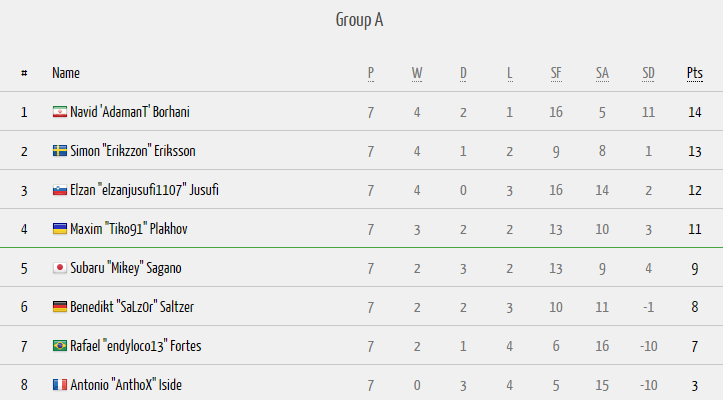Click the Brazil flag beside Rafael Fortes

59,346
